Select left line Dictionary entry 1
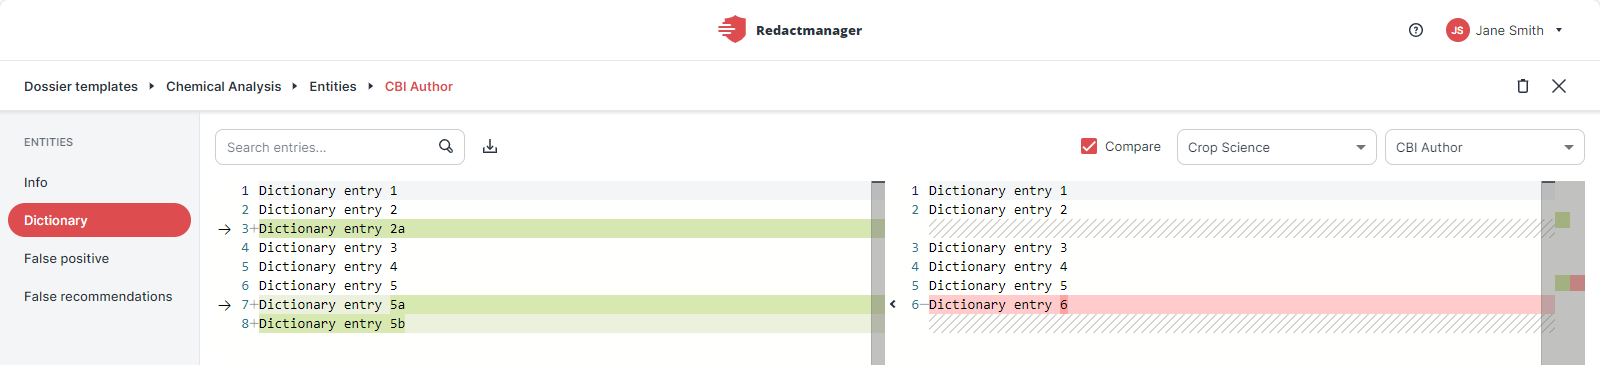Viewport: 1600px width, 365px height. (328, 190)
